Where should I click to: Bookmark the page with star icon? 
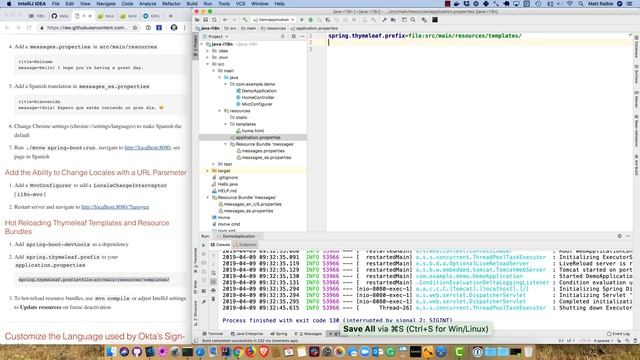click(x=135, y=28)
